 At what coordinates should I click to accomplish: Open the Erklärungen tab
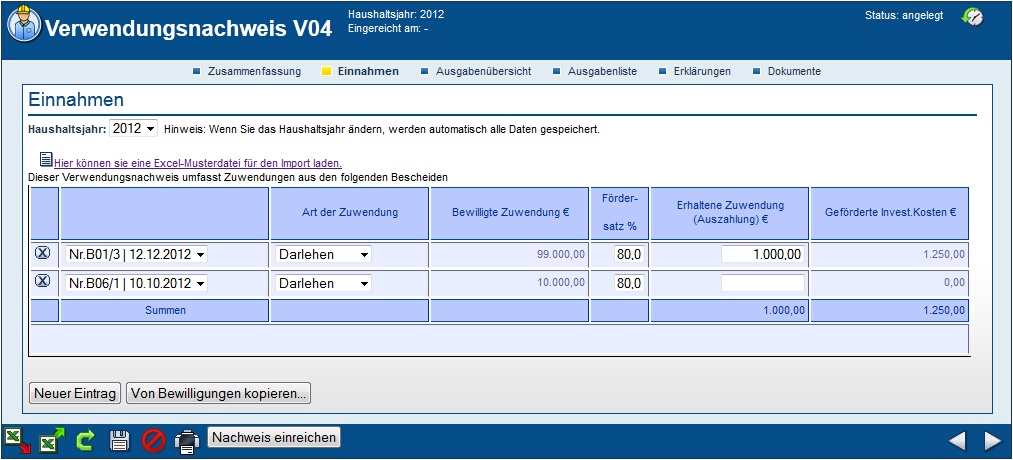pos(702,72)
